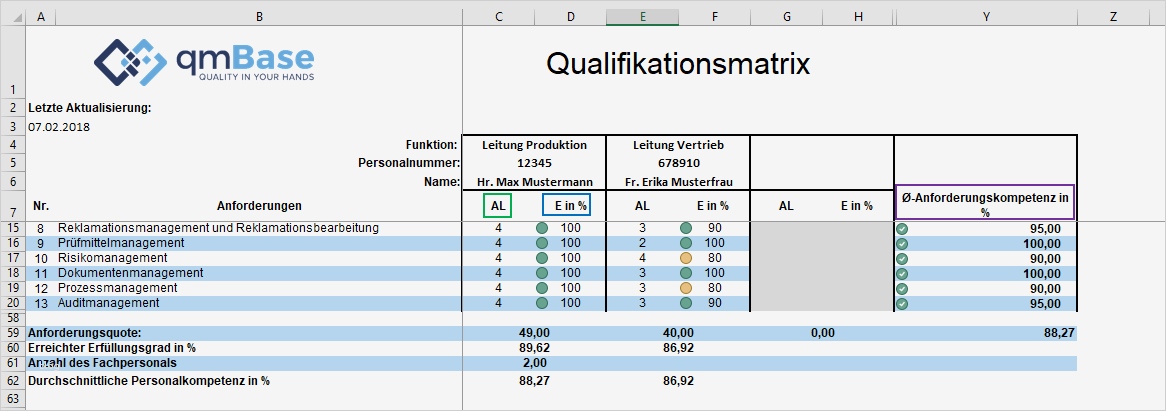1166x411 pixels.
Task: Click the Select All corner of the sheet
Action: click(11, 17)
